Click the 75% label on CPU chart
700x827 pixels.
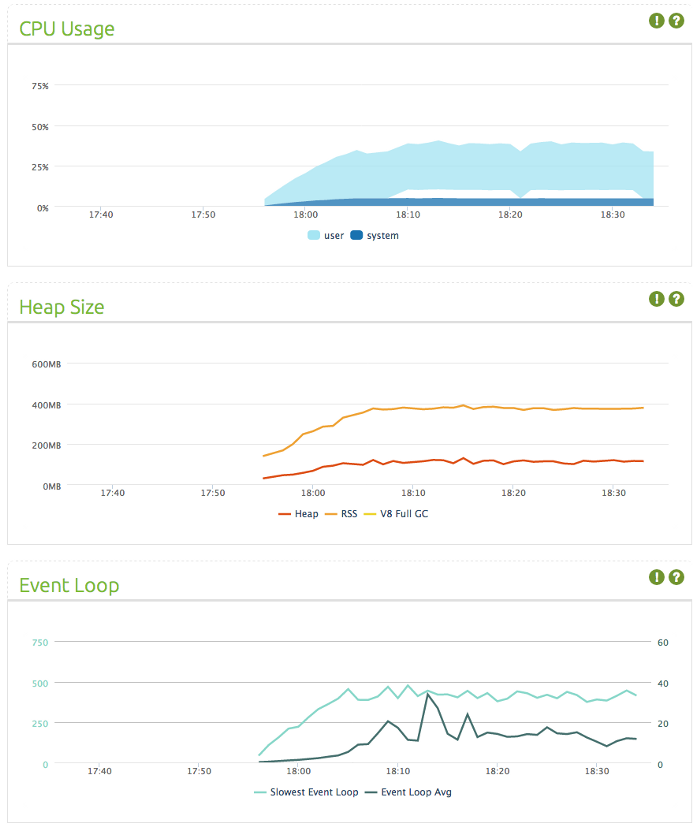click(40, 86)
